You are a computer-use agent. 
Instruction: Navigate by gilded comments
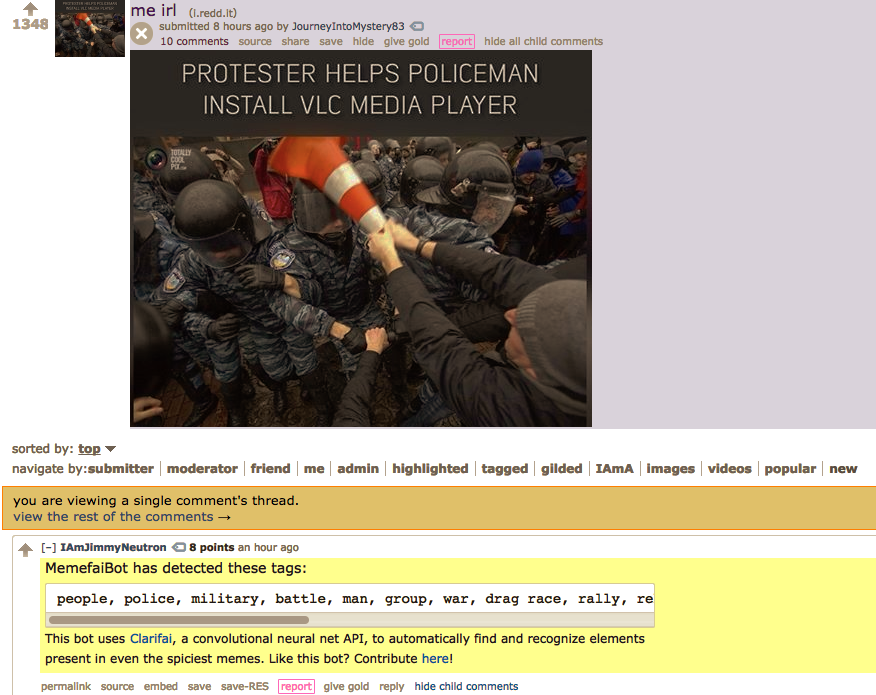(561, 469)
